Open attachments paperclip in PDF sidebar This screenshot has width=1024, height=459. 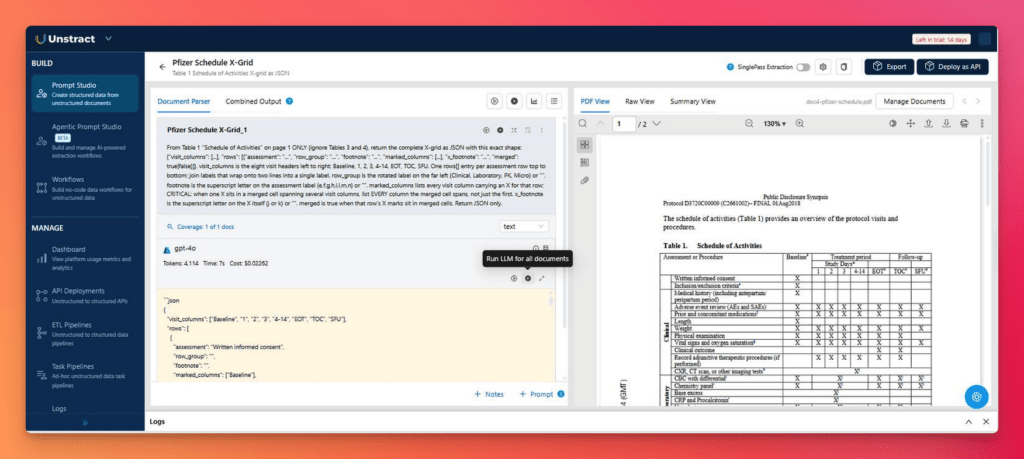click(x=584, y=180)
